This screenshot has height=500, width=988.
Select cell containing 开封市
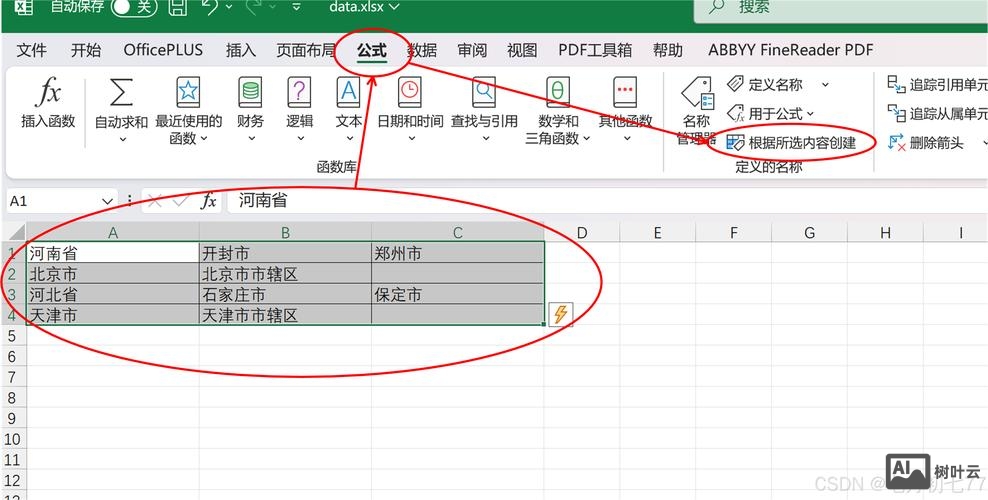tap(285, 253)
